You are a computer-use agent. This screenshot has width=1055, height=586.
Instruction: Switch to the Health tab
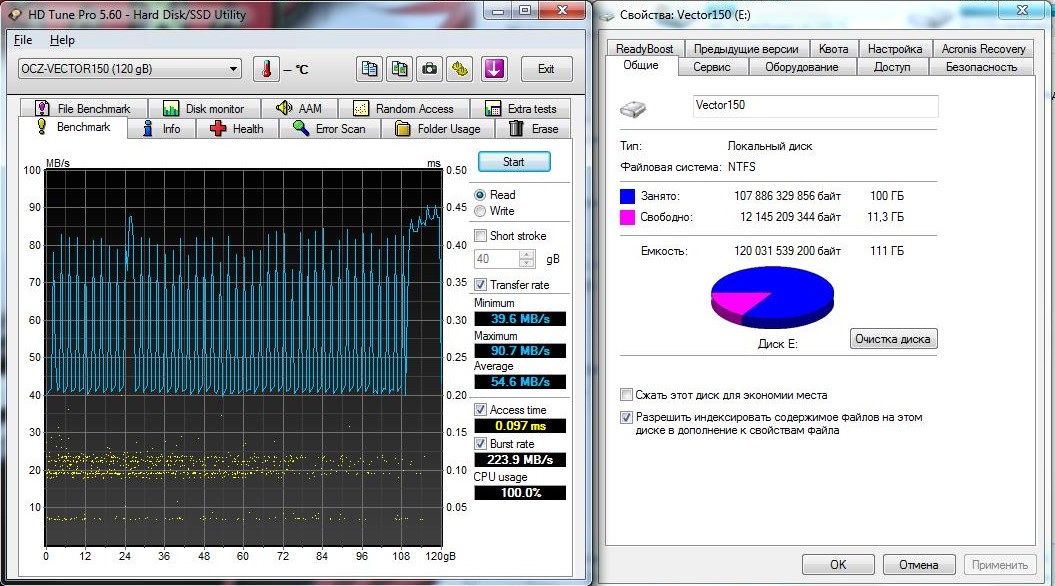pyautogui.click(x=237, y=129)
